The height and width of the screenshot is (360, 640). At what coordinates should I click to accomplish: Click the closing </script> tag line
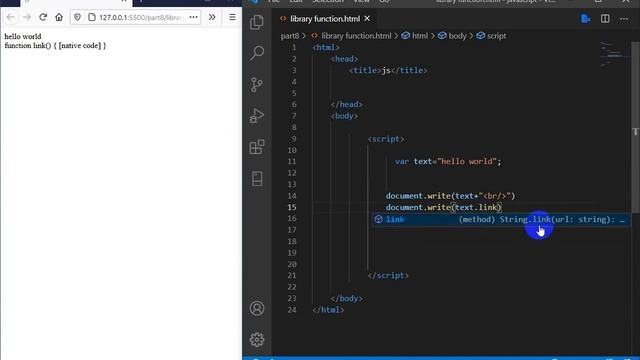388,276
